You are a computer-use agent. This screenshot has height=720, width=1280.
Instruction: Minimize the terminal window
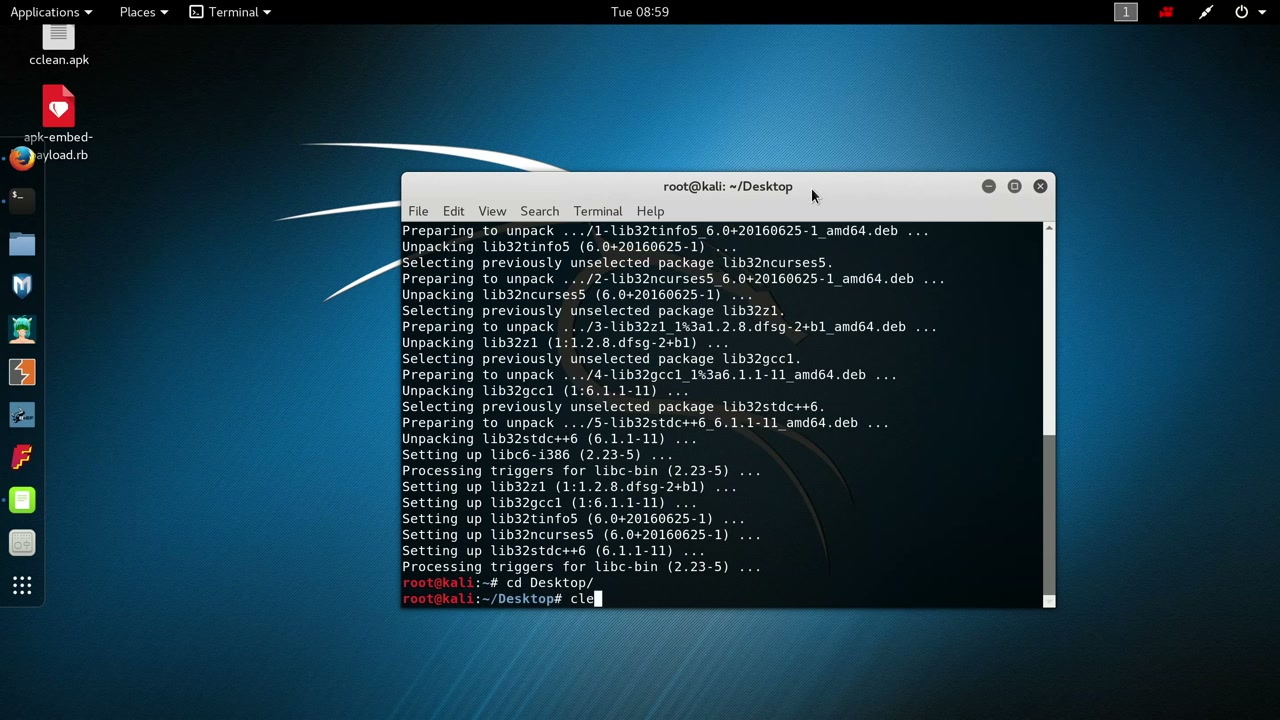pos(988,186)
